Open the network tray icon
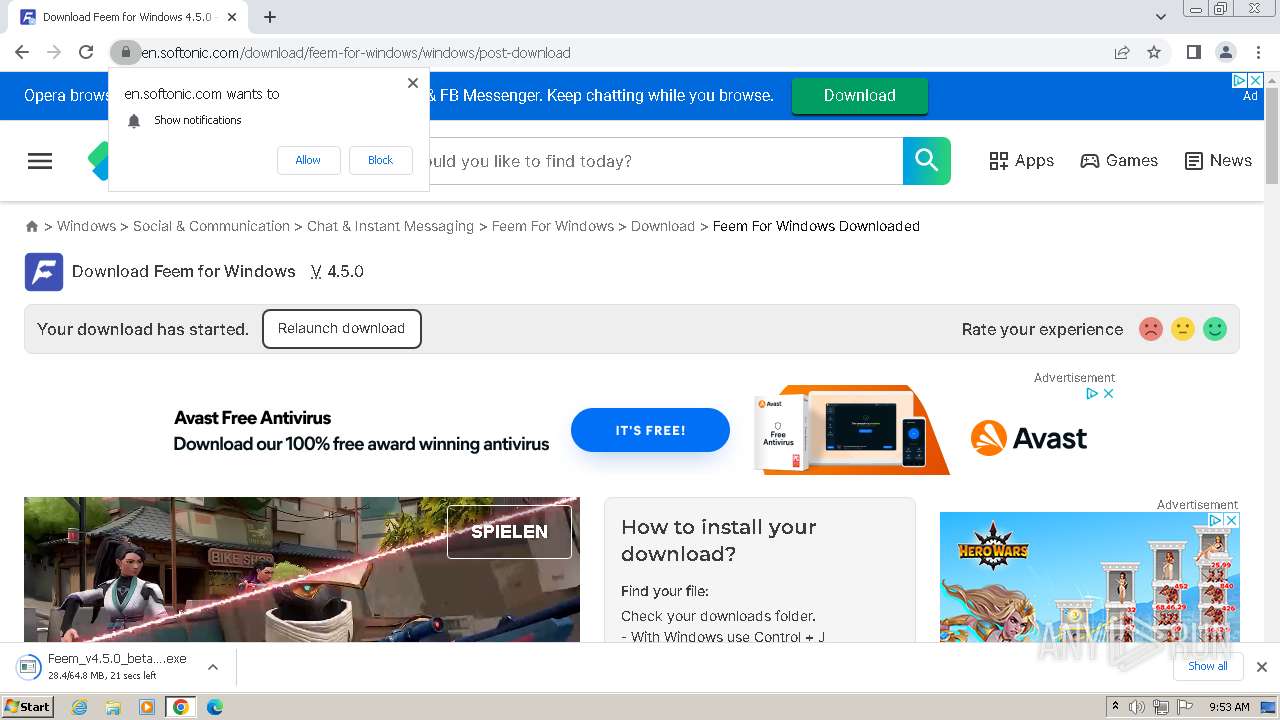The width and height of the screenshot is (1280, 720). pos(1160,707)
